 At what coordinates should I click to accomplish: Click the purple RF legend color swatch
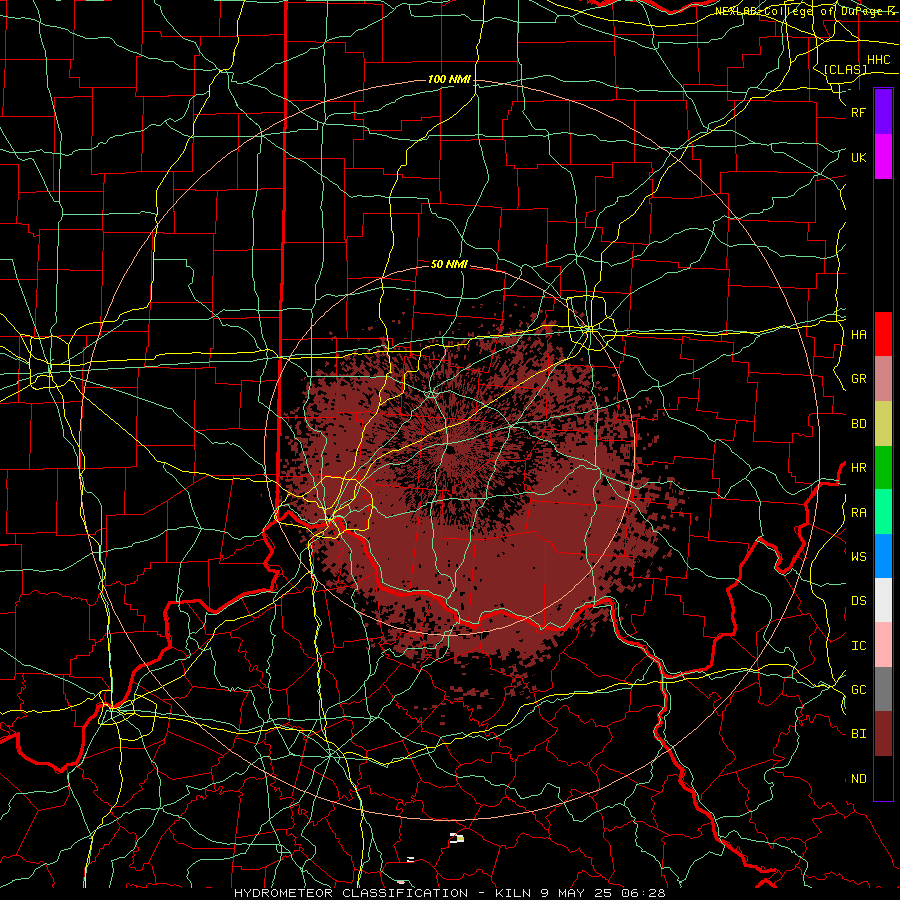coord(883,112)
